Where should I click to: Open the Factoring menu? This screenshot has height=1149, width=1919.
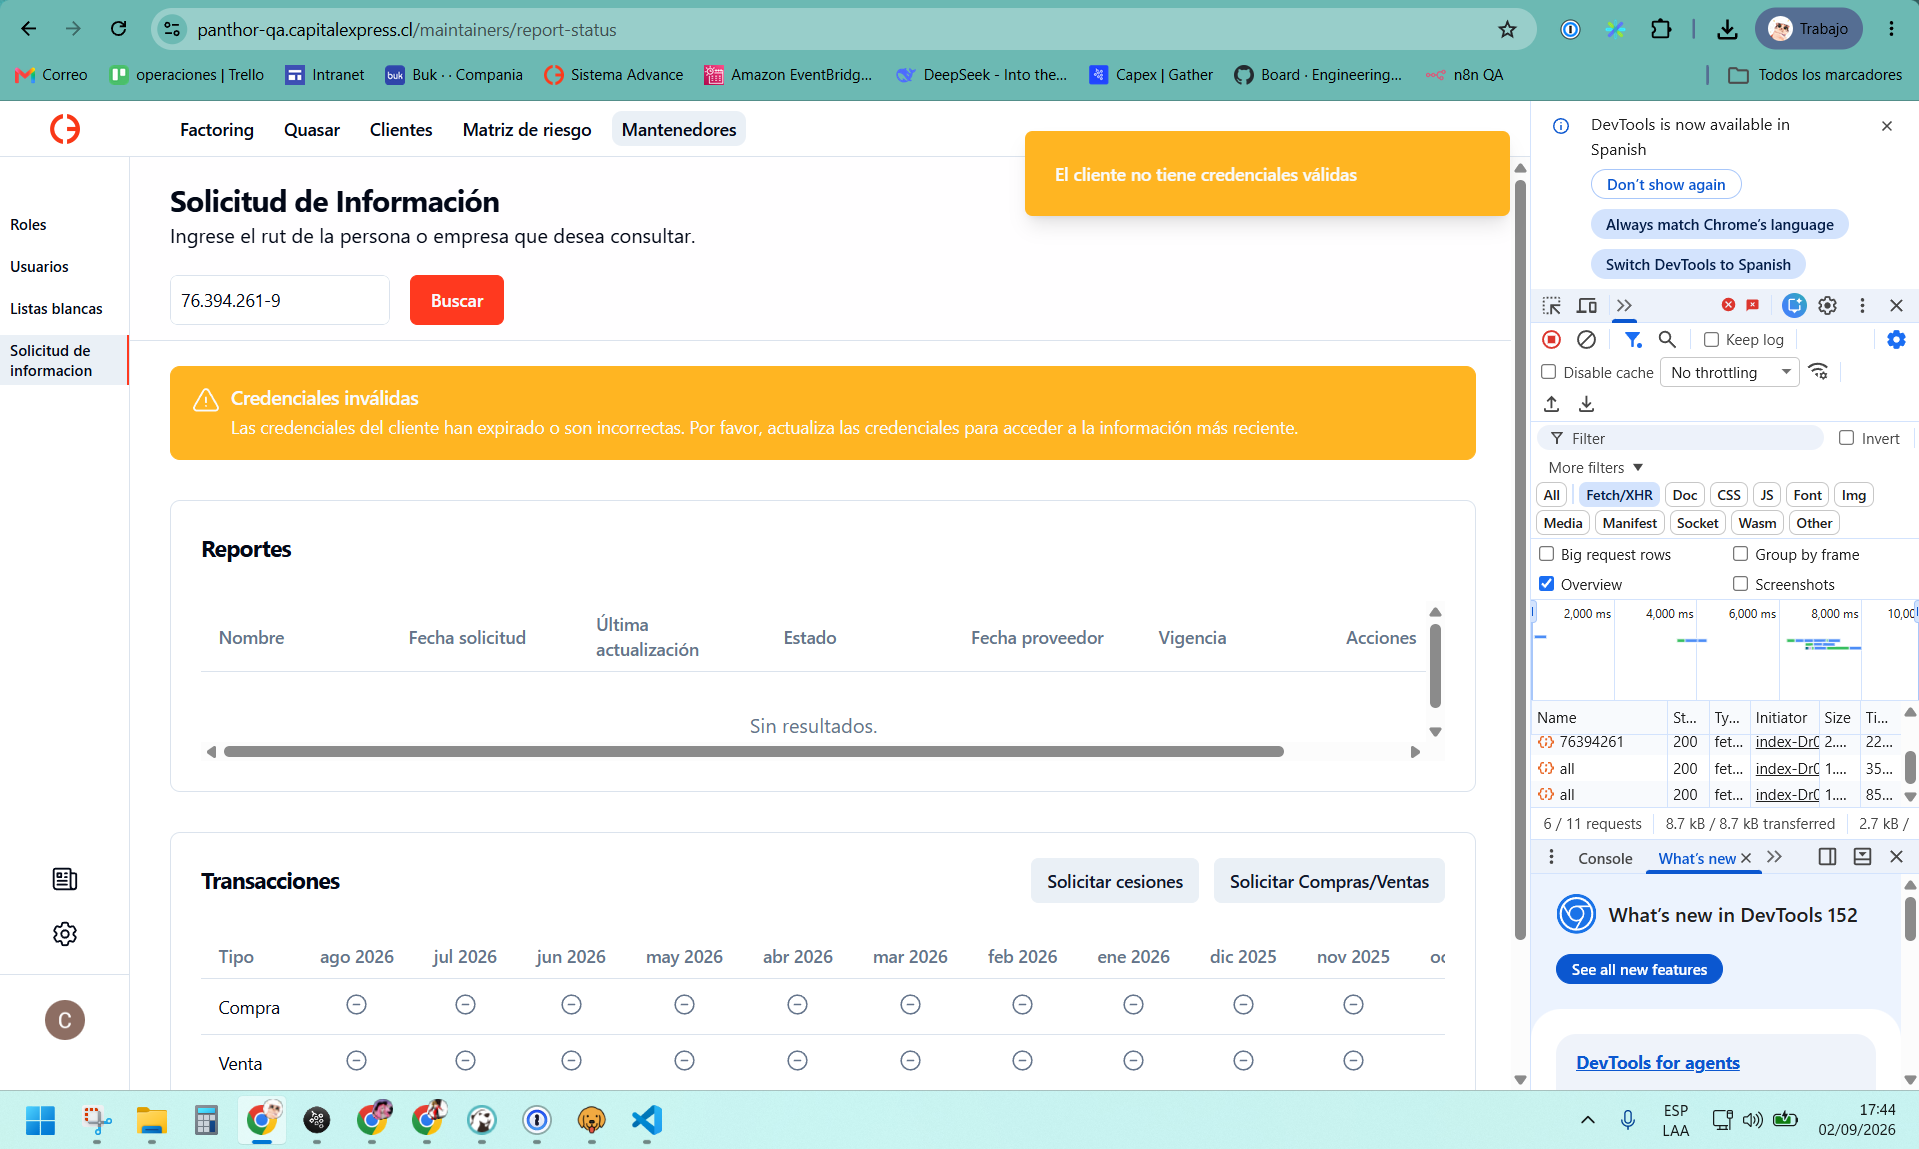[x=217, y=129]
